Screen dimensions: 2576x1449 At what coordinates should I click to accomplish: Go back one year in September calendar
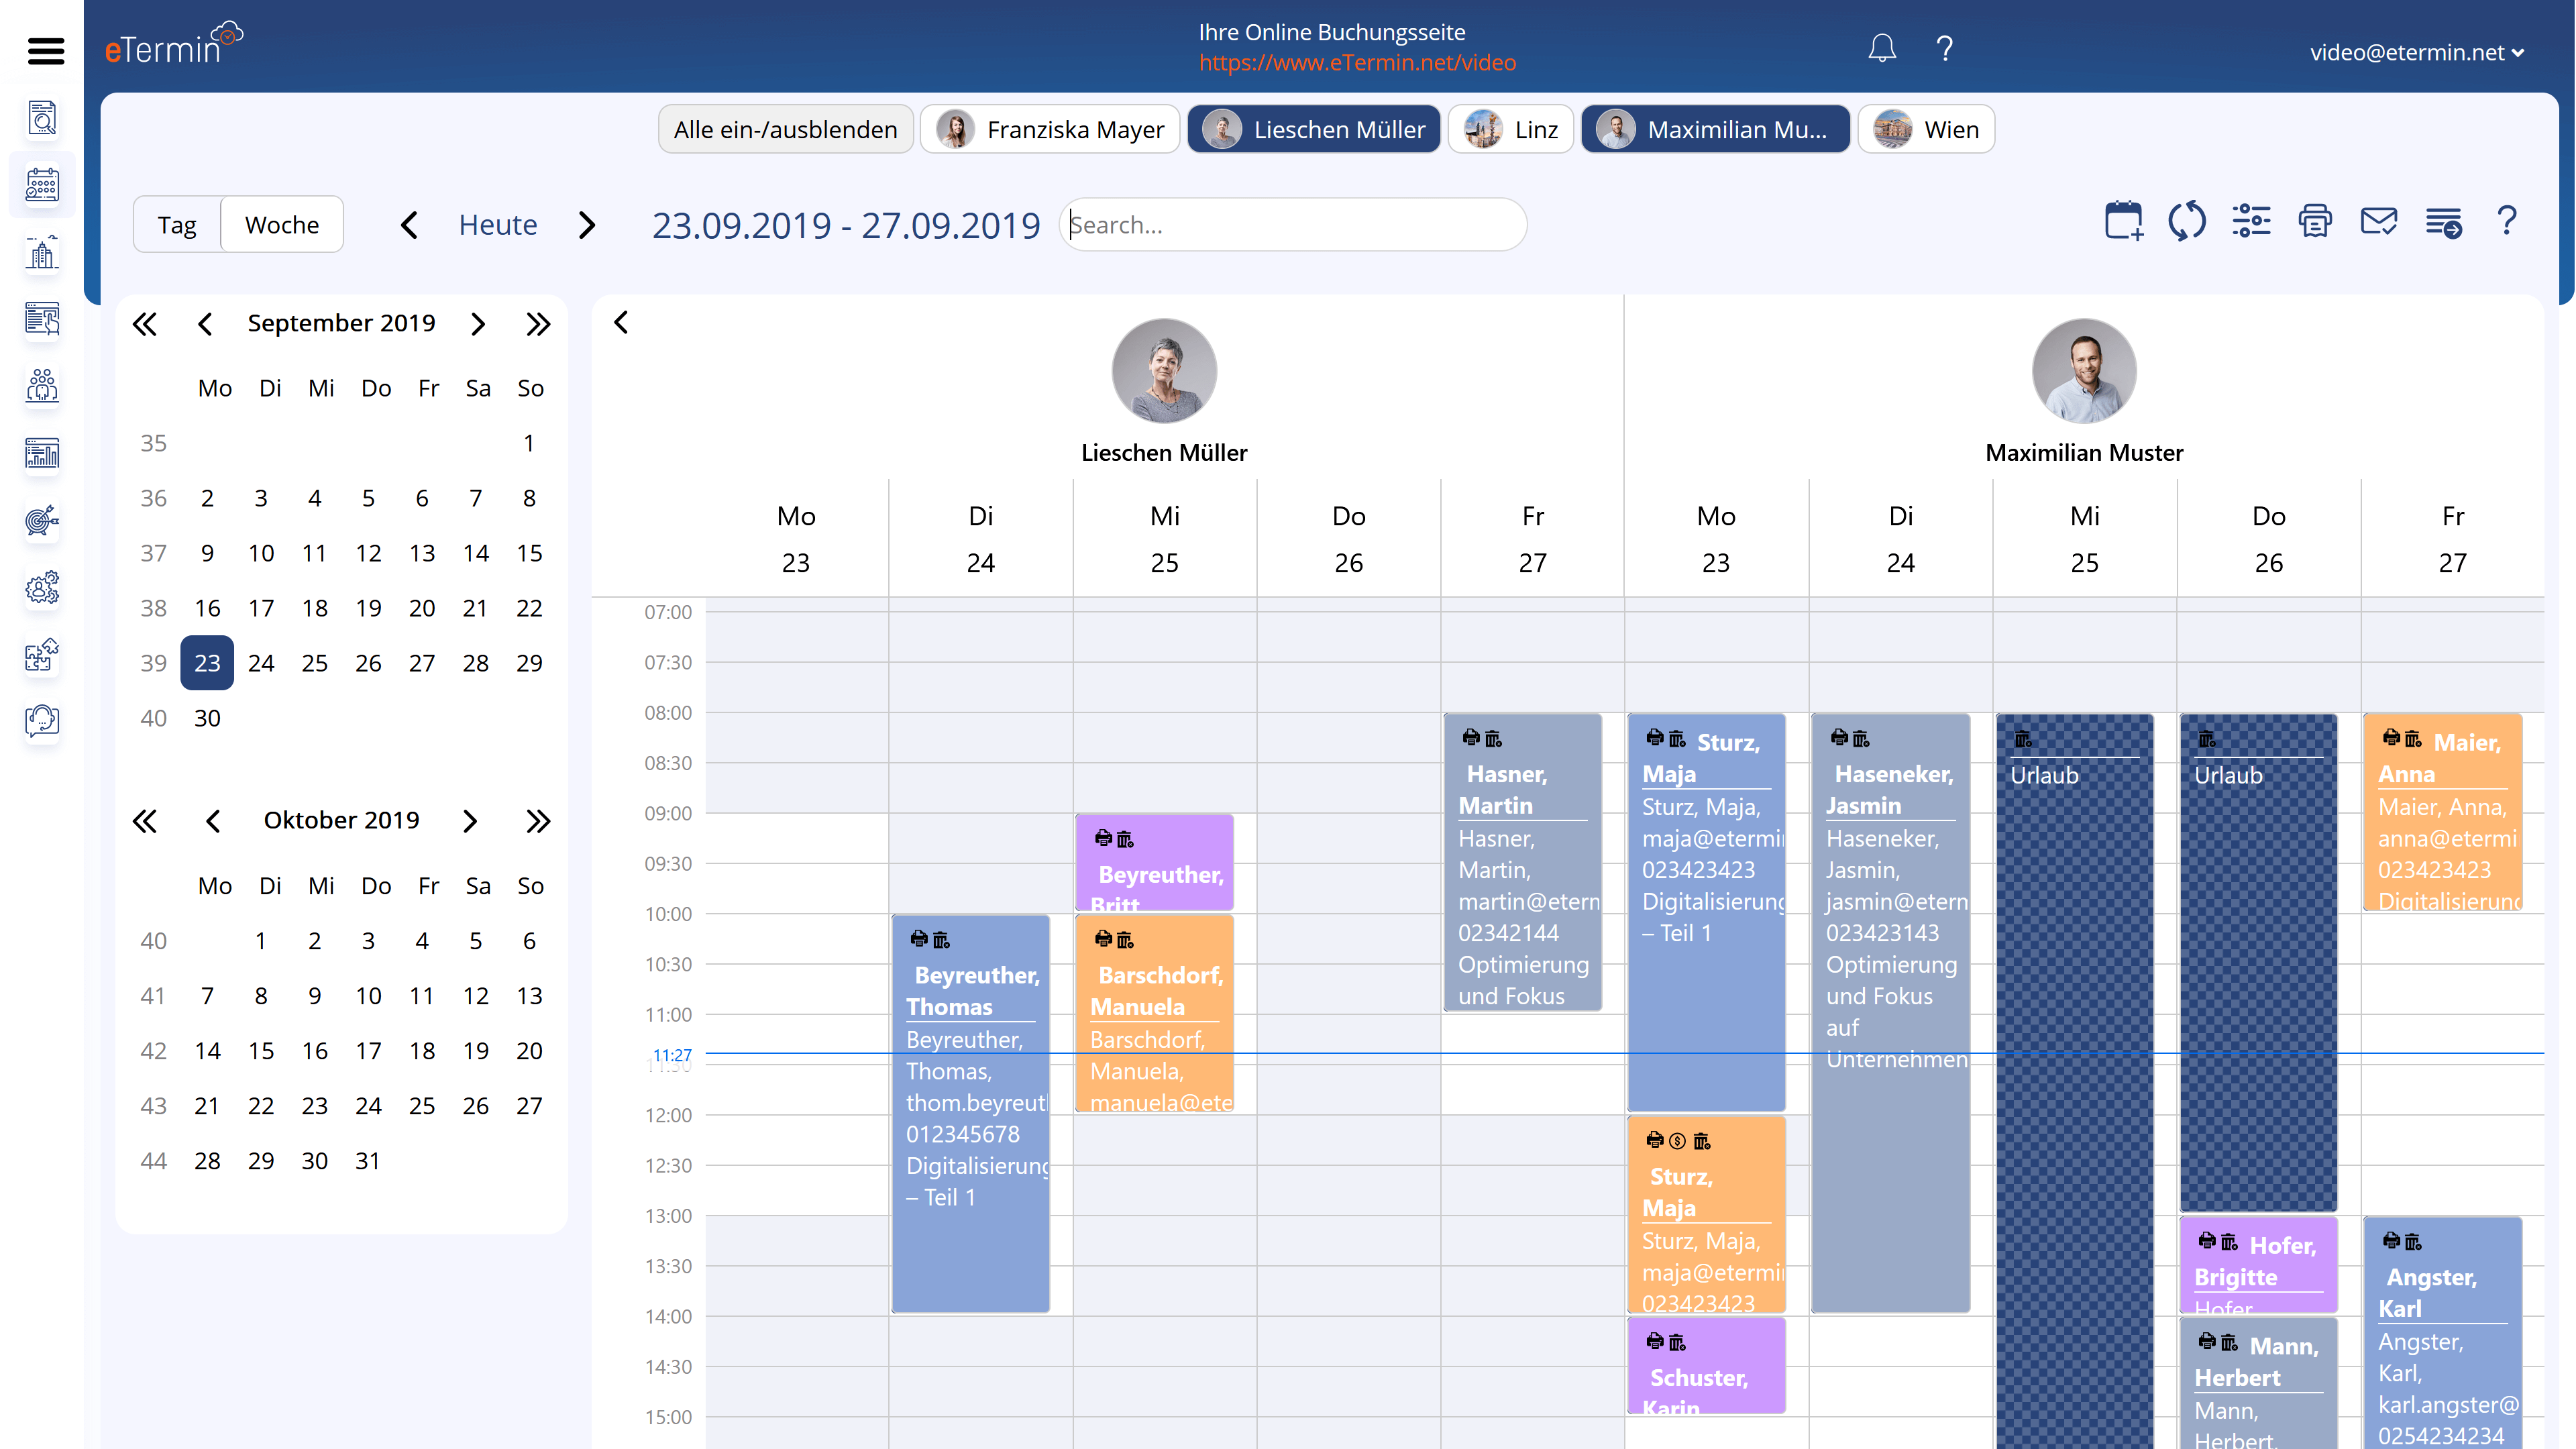tap(145, 324)
